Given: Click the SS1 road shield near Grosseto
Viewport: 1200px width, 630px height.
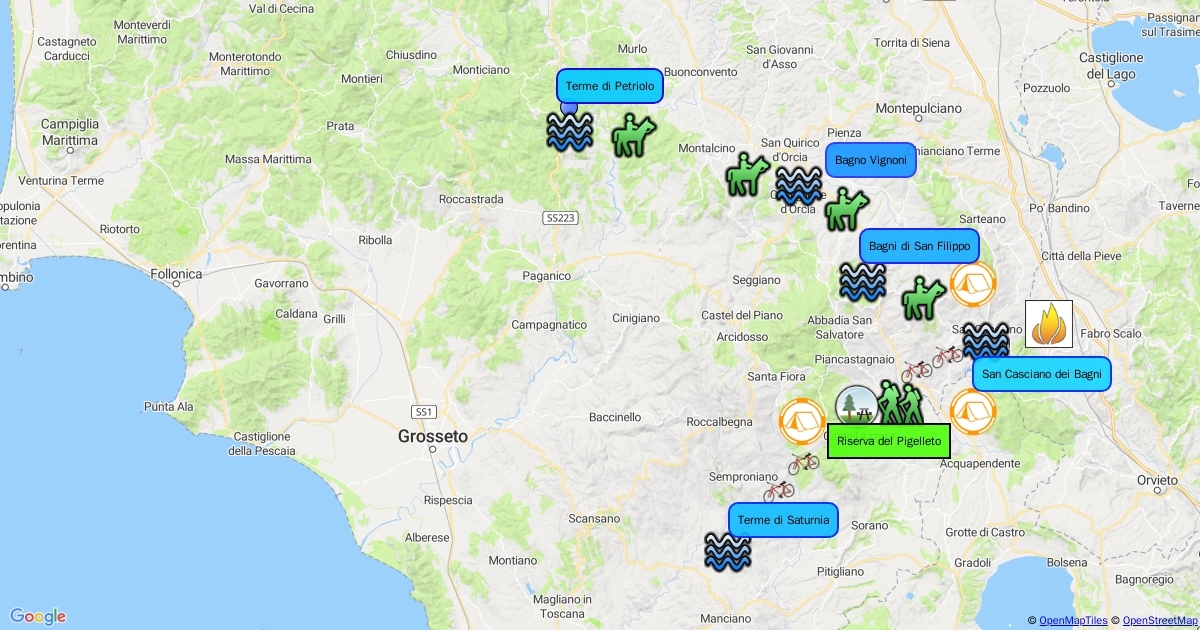Looking at the screenshot, I should pos(424,412).
